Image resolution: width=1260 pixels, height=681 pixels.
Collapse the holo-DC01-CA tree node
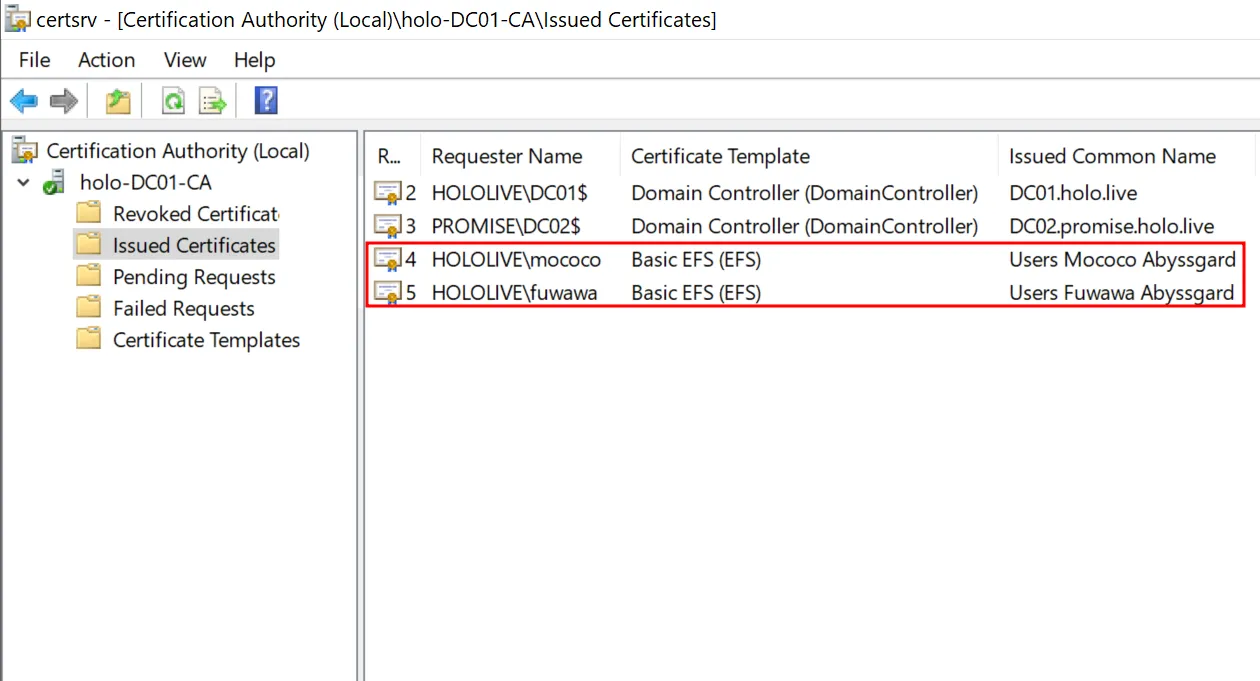point(24,183)
